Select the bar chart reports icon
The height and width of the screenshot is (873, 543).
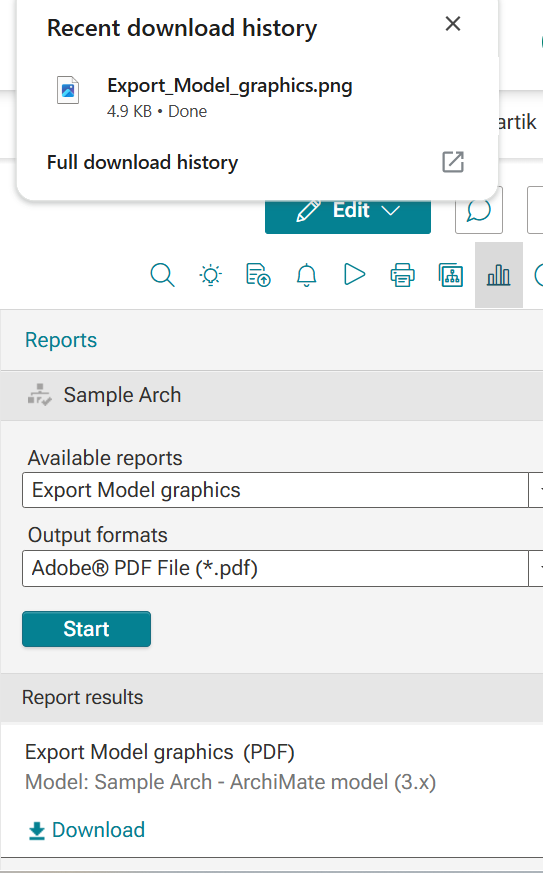[498, 275]
